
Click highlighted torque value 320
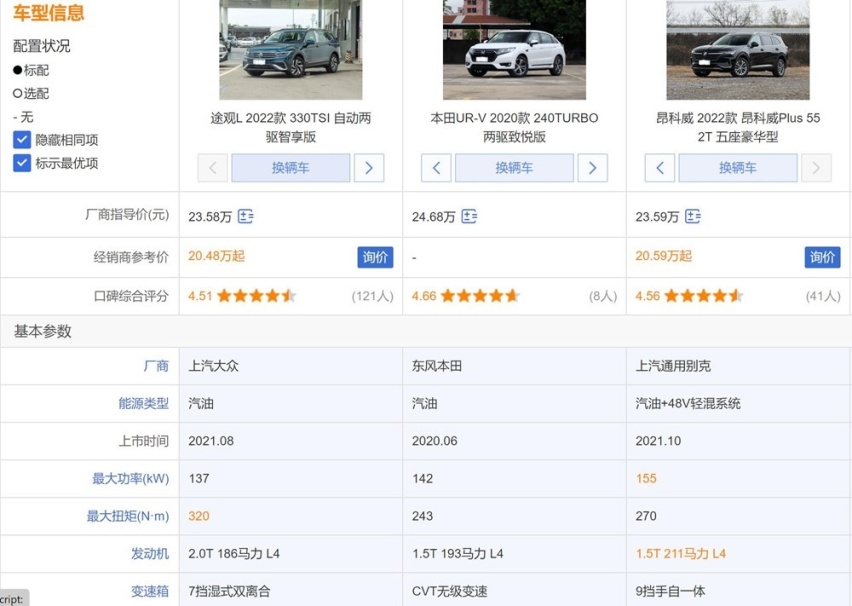pos(199,516)
